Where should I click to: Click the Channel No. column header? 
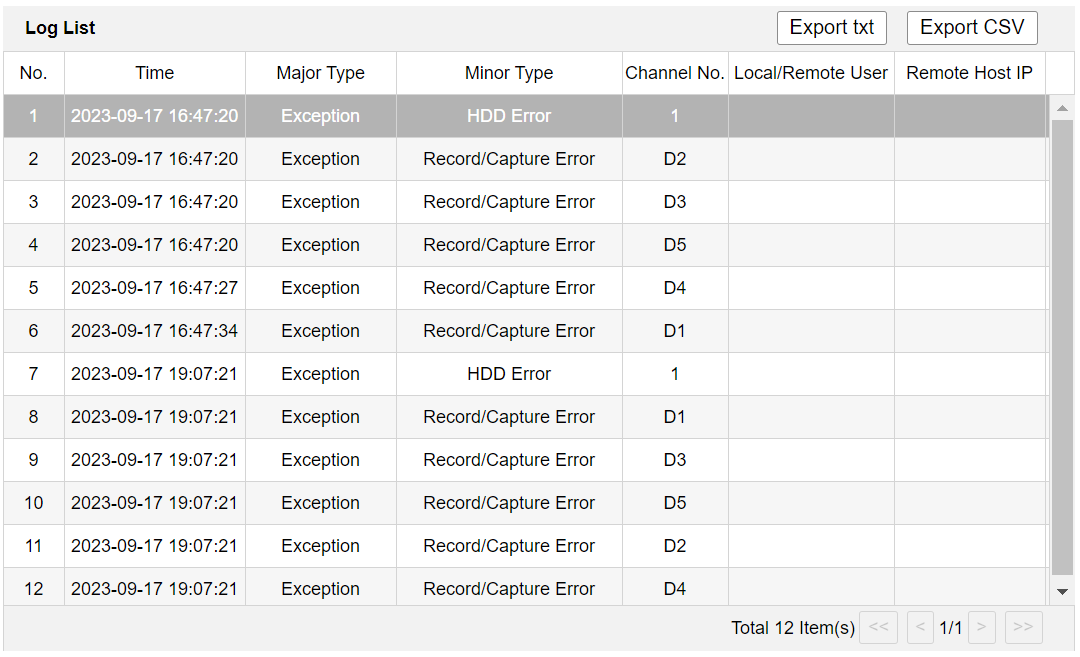pos(675,73)
